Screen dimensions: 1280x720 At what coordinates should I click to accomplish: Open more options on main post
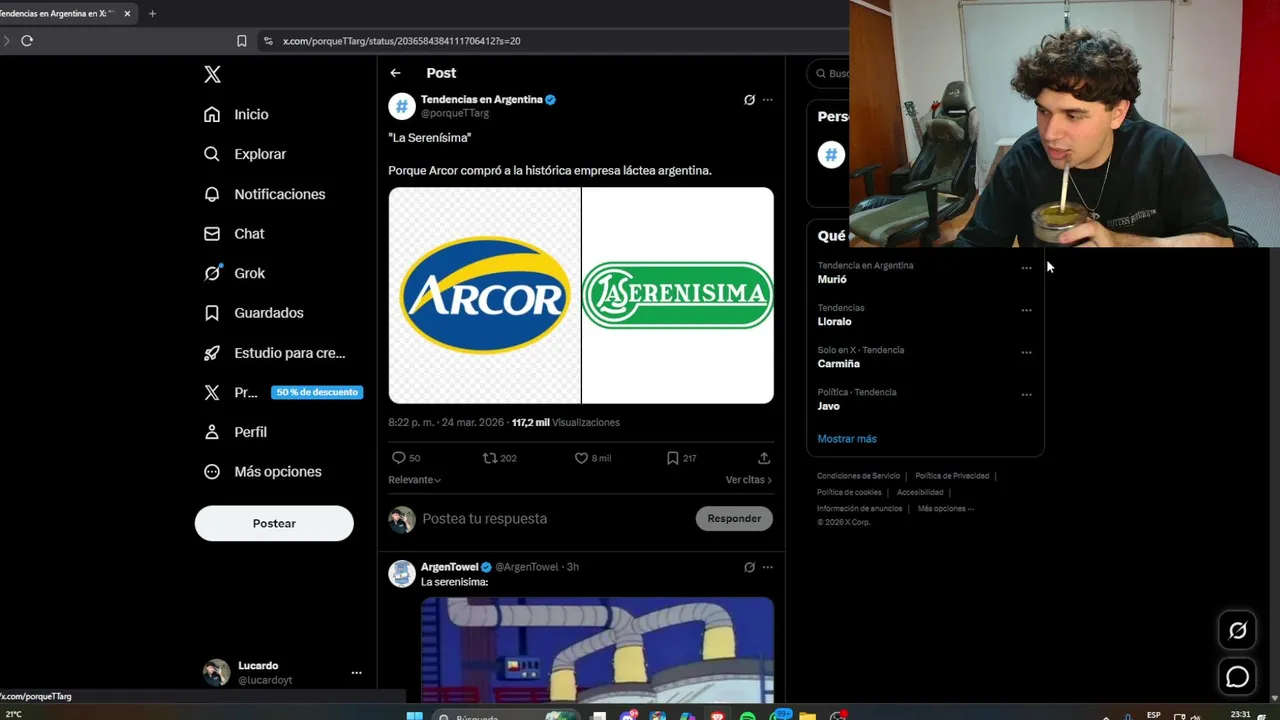[x=768, y=100]
